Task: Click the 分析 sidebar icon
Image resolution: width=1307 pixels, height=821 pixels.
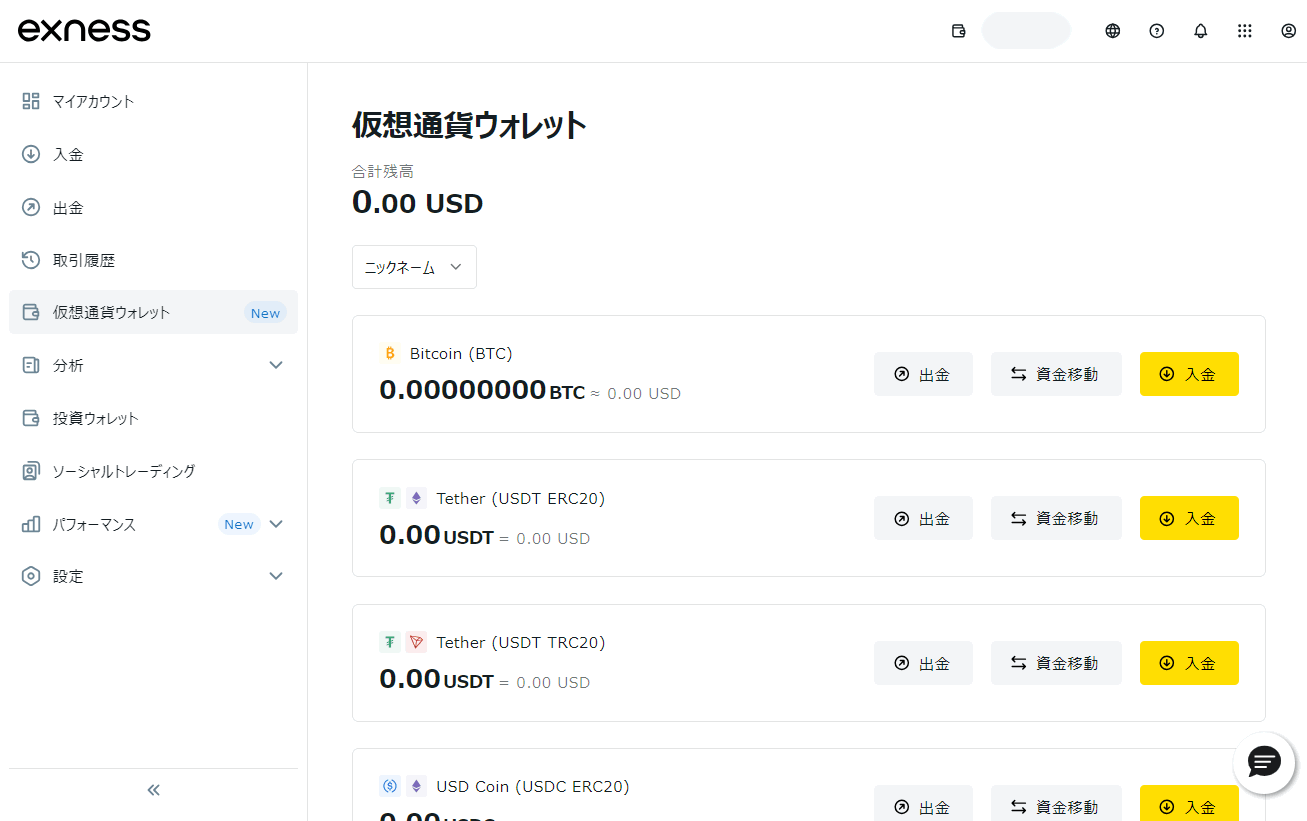Action: point(31,365)
